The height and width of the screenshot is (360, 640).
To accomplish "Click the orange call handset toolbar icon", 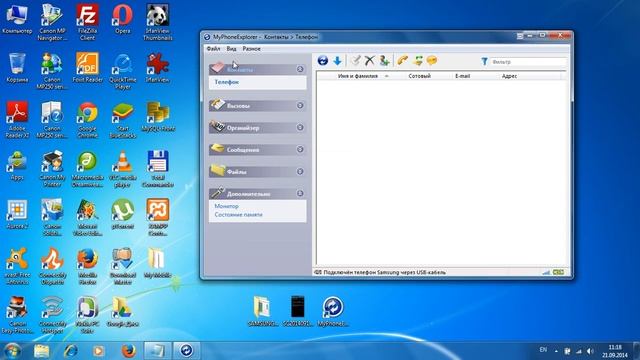I will point(402,61).
